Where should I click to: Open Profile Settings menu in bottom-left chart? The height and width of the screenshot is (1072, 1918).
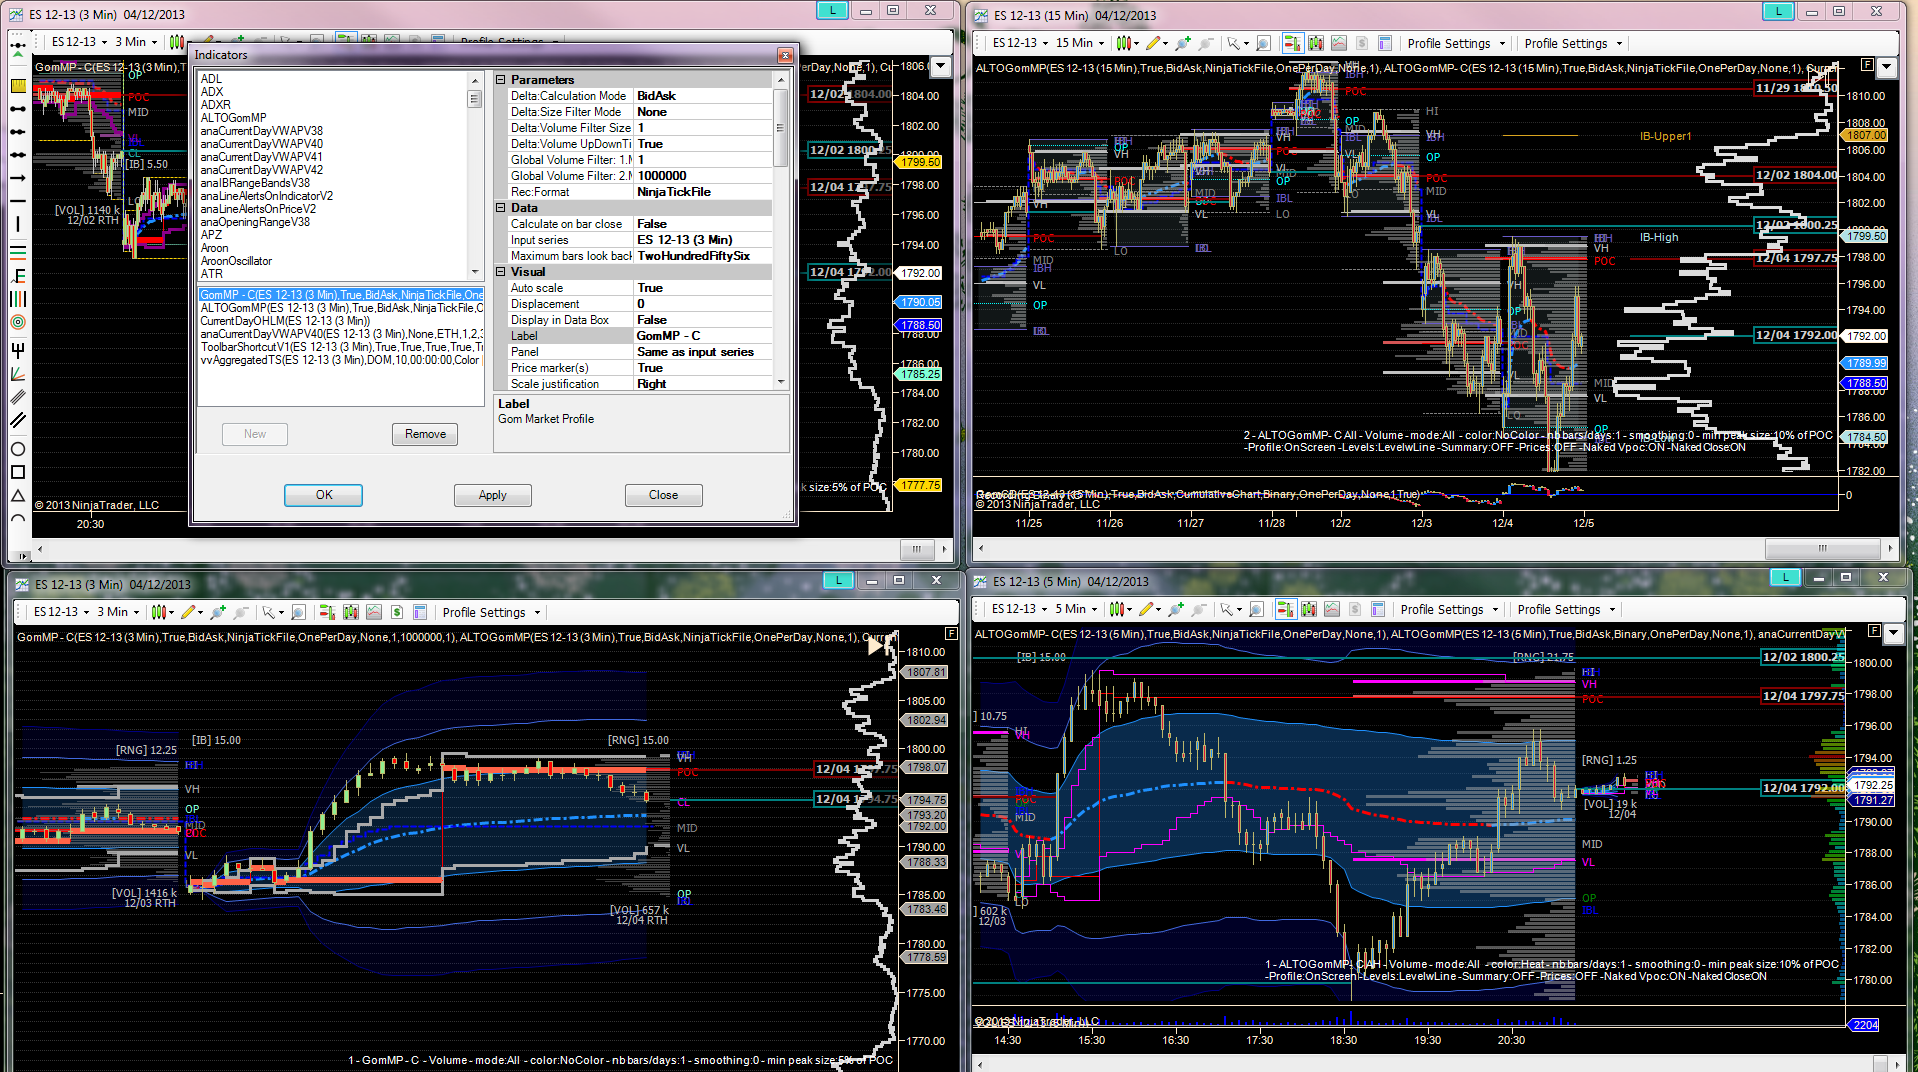pos(491,612)
